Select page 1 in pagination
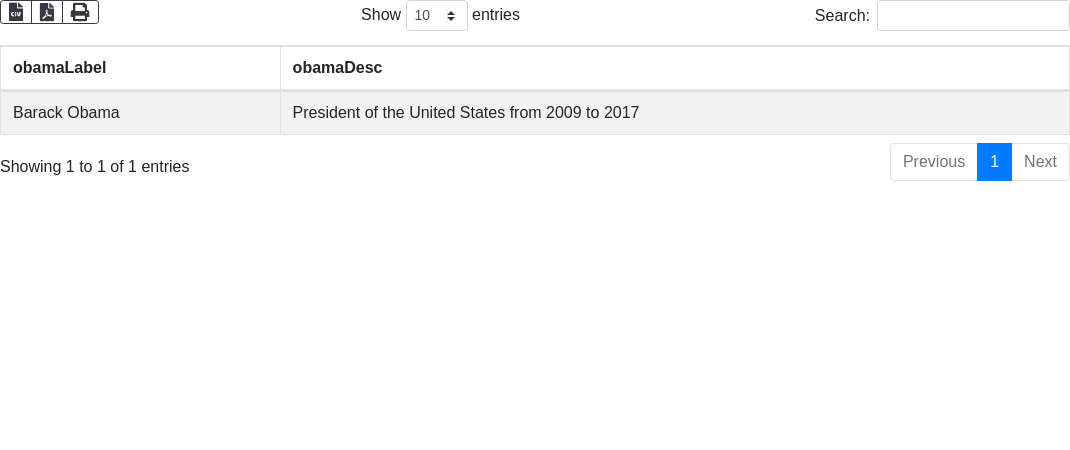 pos(994,162)
